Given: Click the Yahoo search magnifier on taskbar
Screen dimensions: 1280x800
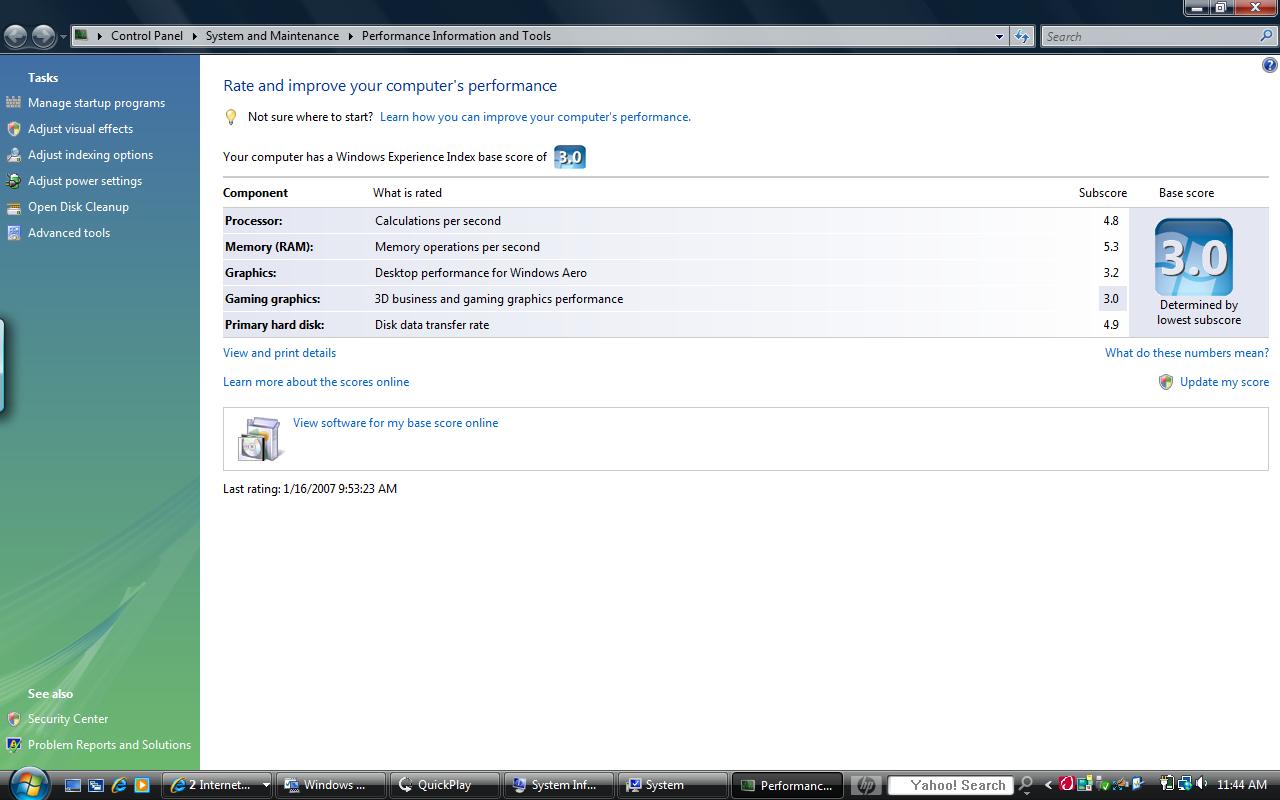Looking at the screenshot, I should [1026, 785].
